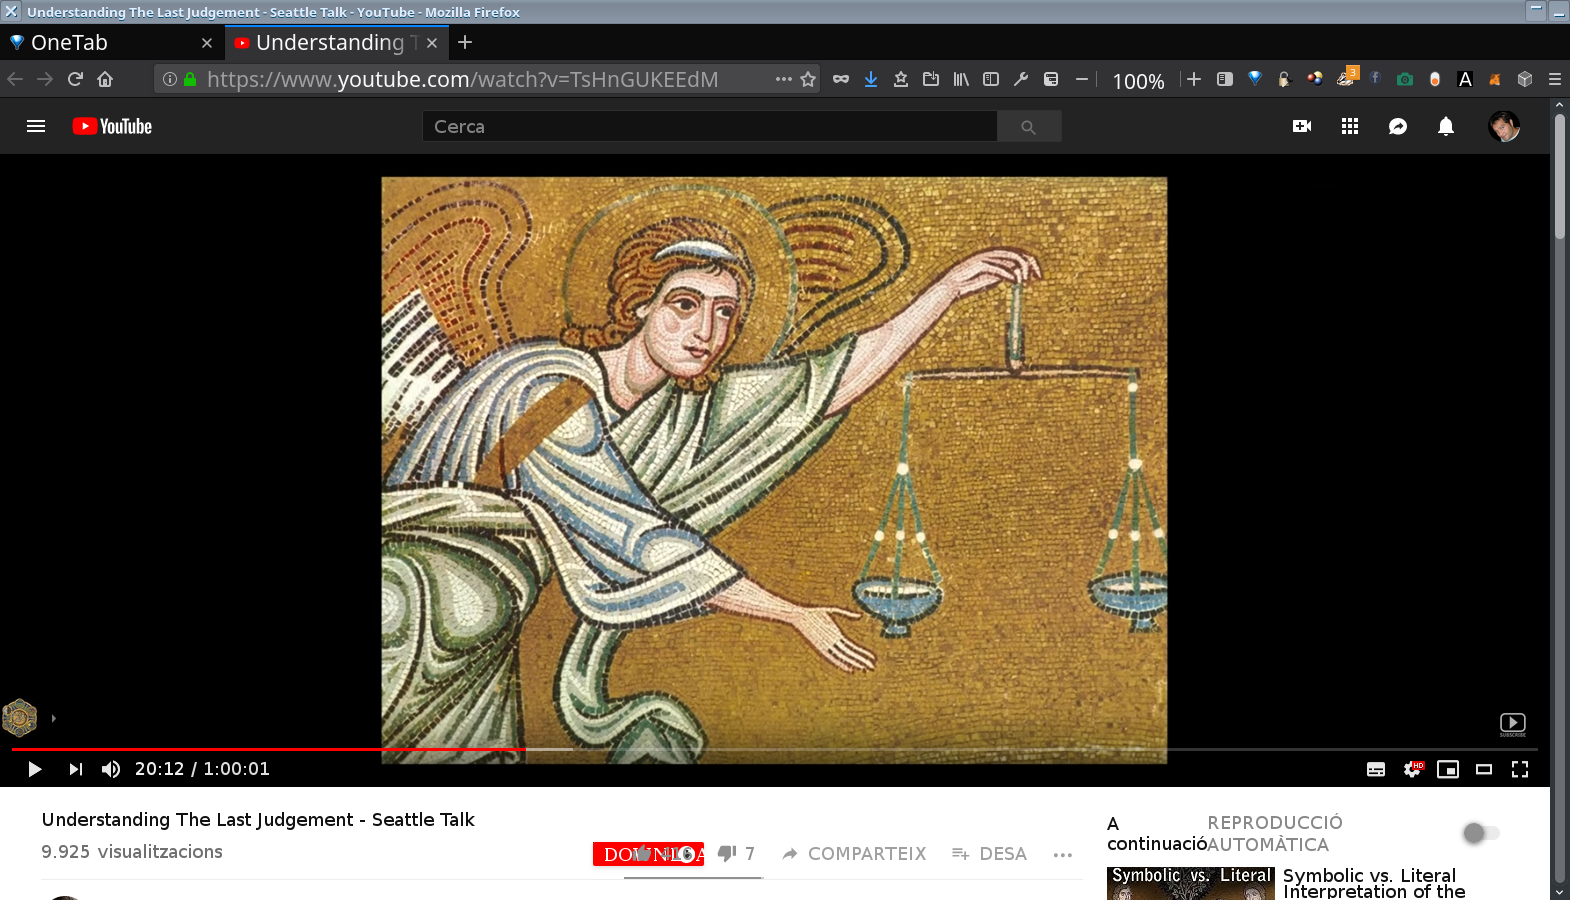The image size is (1570, 900).
Task: Open the notifications bell
Action: click(x=1446, y=126)
